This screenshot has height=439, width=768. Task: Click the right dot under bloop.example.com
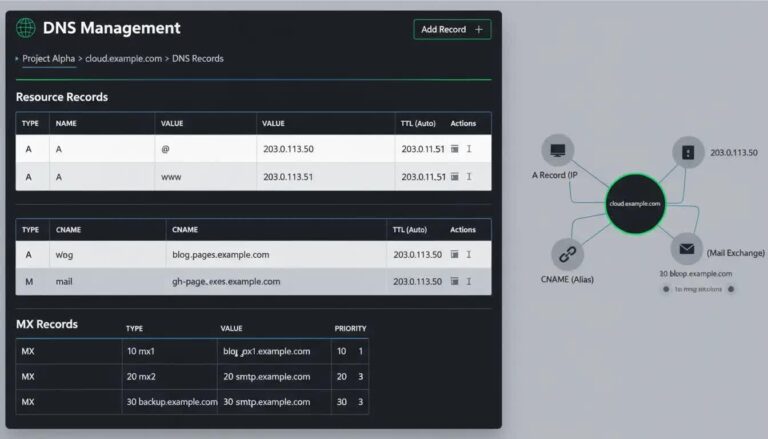[731, 289]
